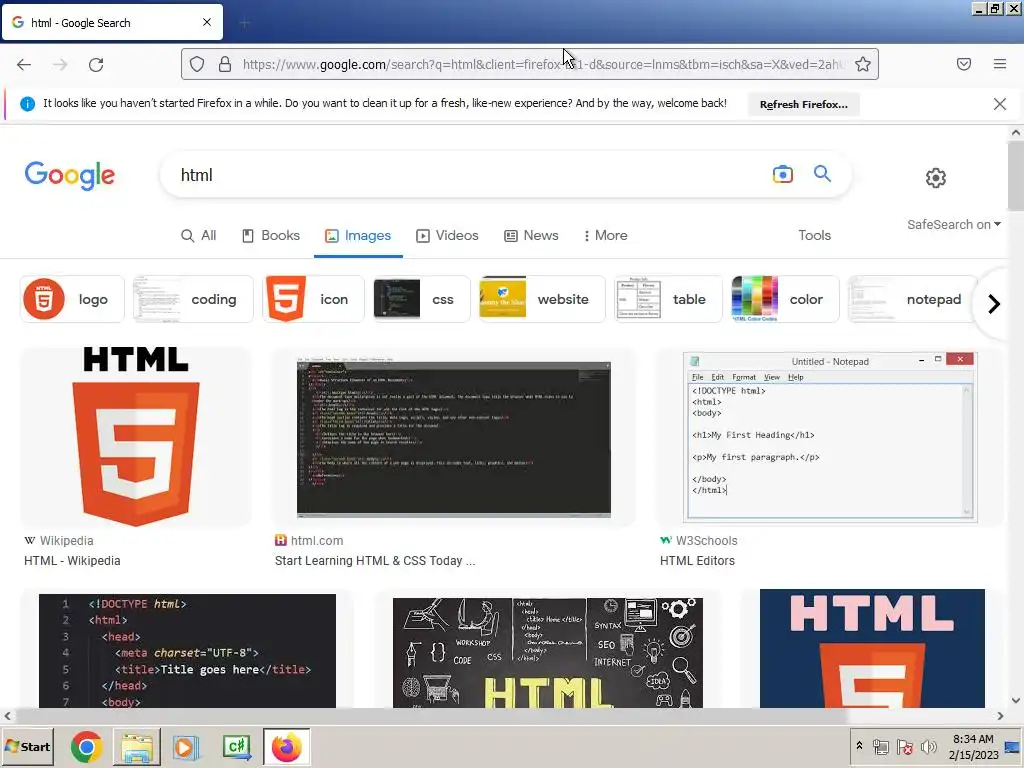Show more suggestion chips with right arrow

tap(993, 304)
